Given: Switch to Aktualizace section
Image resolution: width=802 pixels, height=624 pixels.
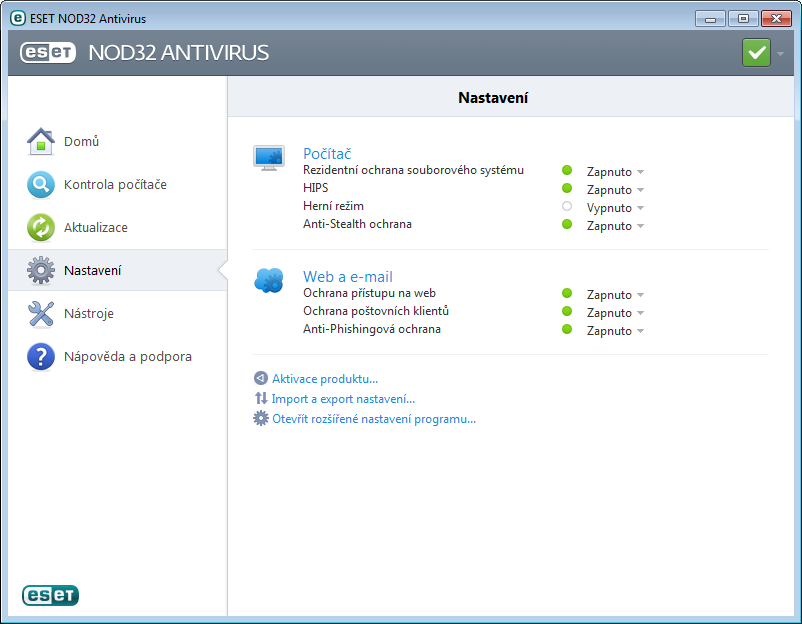Looking at the screenshot, I should point(118,227).
